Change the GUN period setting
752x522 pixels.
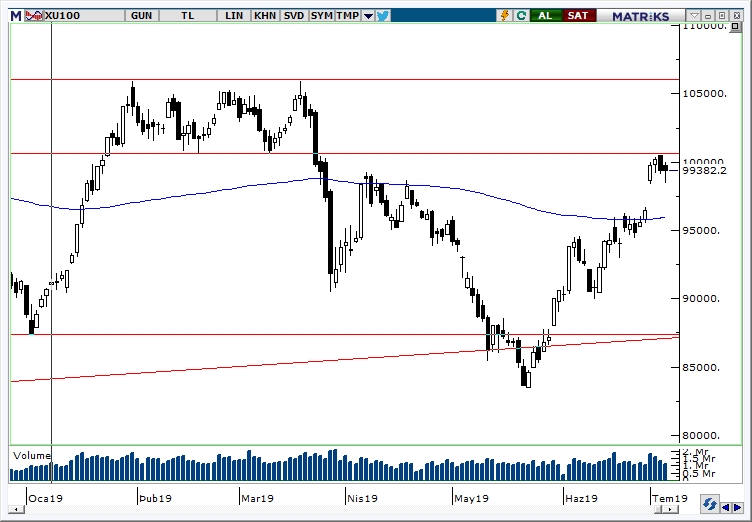(x=141, y=16)
